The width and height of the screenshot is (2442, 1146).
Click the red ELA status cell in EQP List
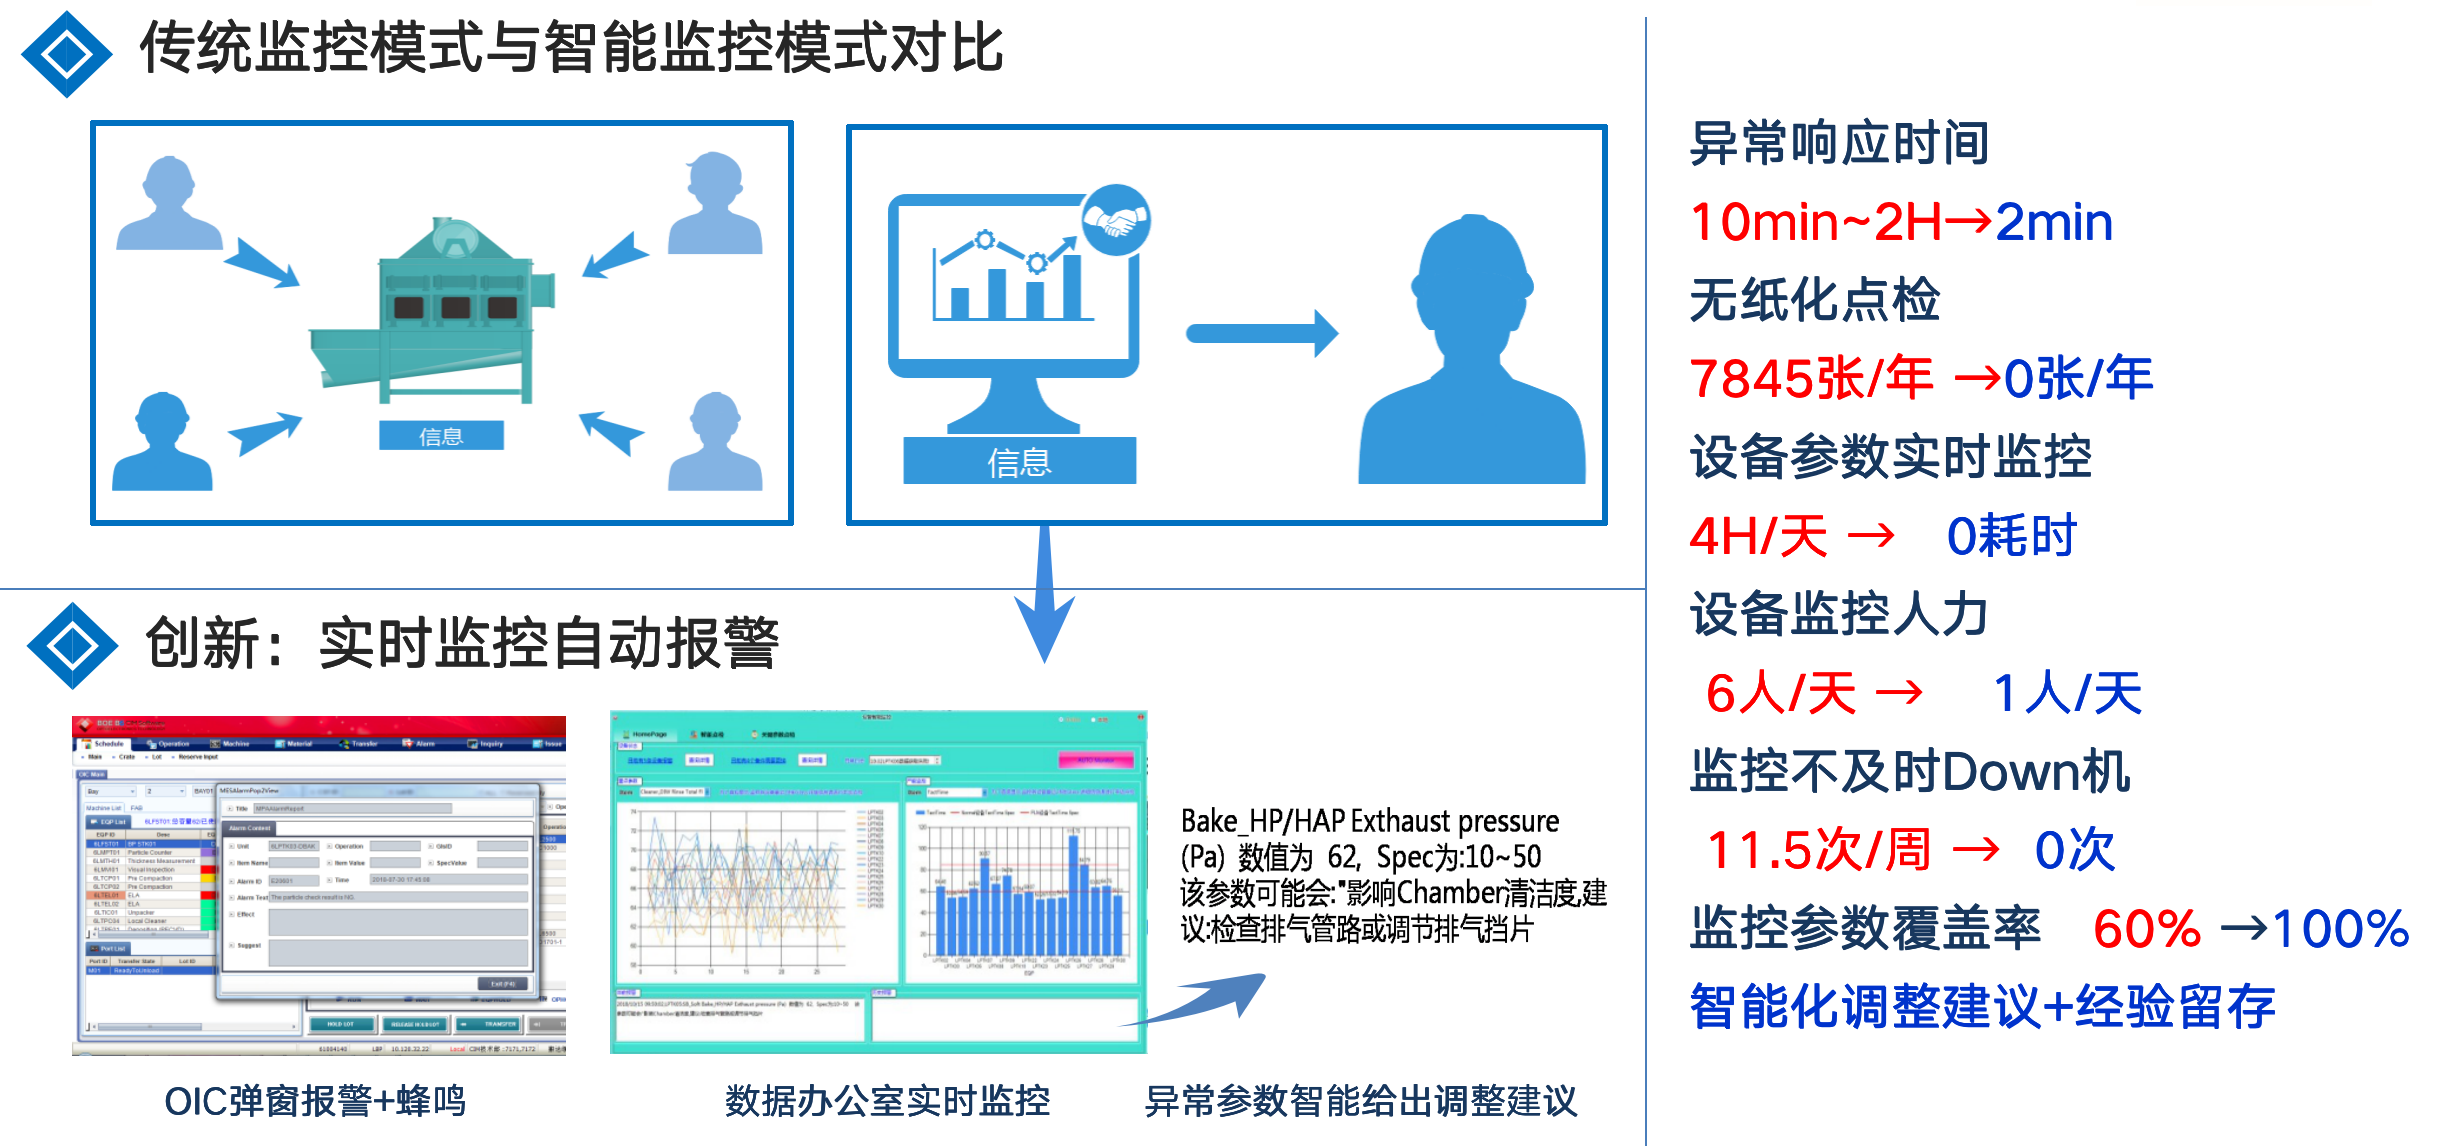208,896
